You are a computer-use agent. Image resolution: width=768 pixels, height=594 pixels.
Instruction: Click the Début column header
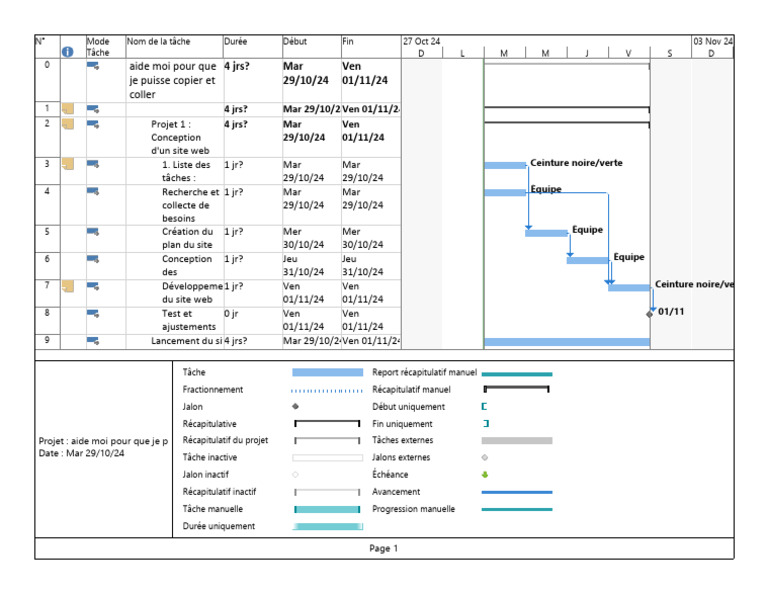click(x=312, y=47)
